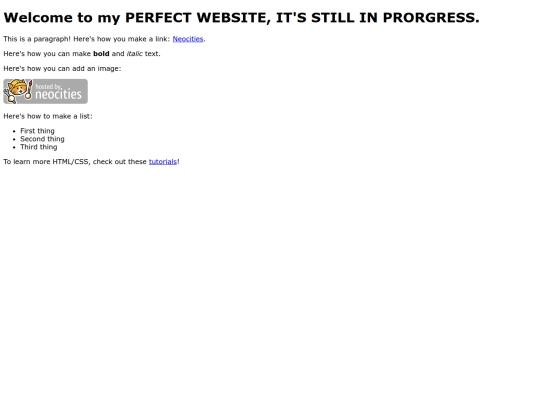Click the 'To learn more HTML/CSS' sentence

(x=92, y=162)
